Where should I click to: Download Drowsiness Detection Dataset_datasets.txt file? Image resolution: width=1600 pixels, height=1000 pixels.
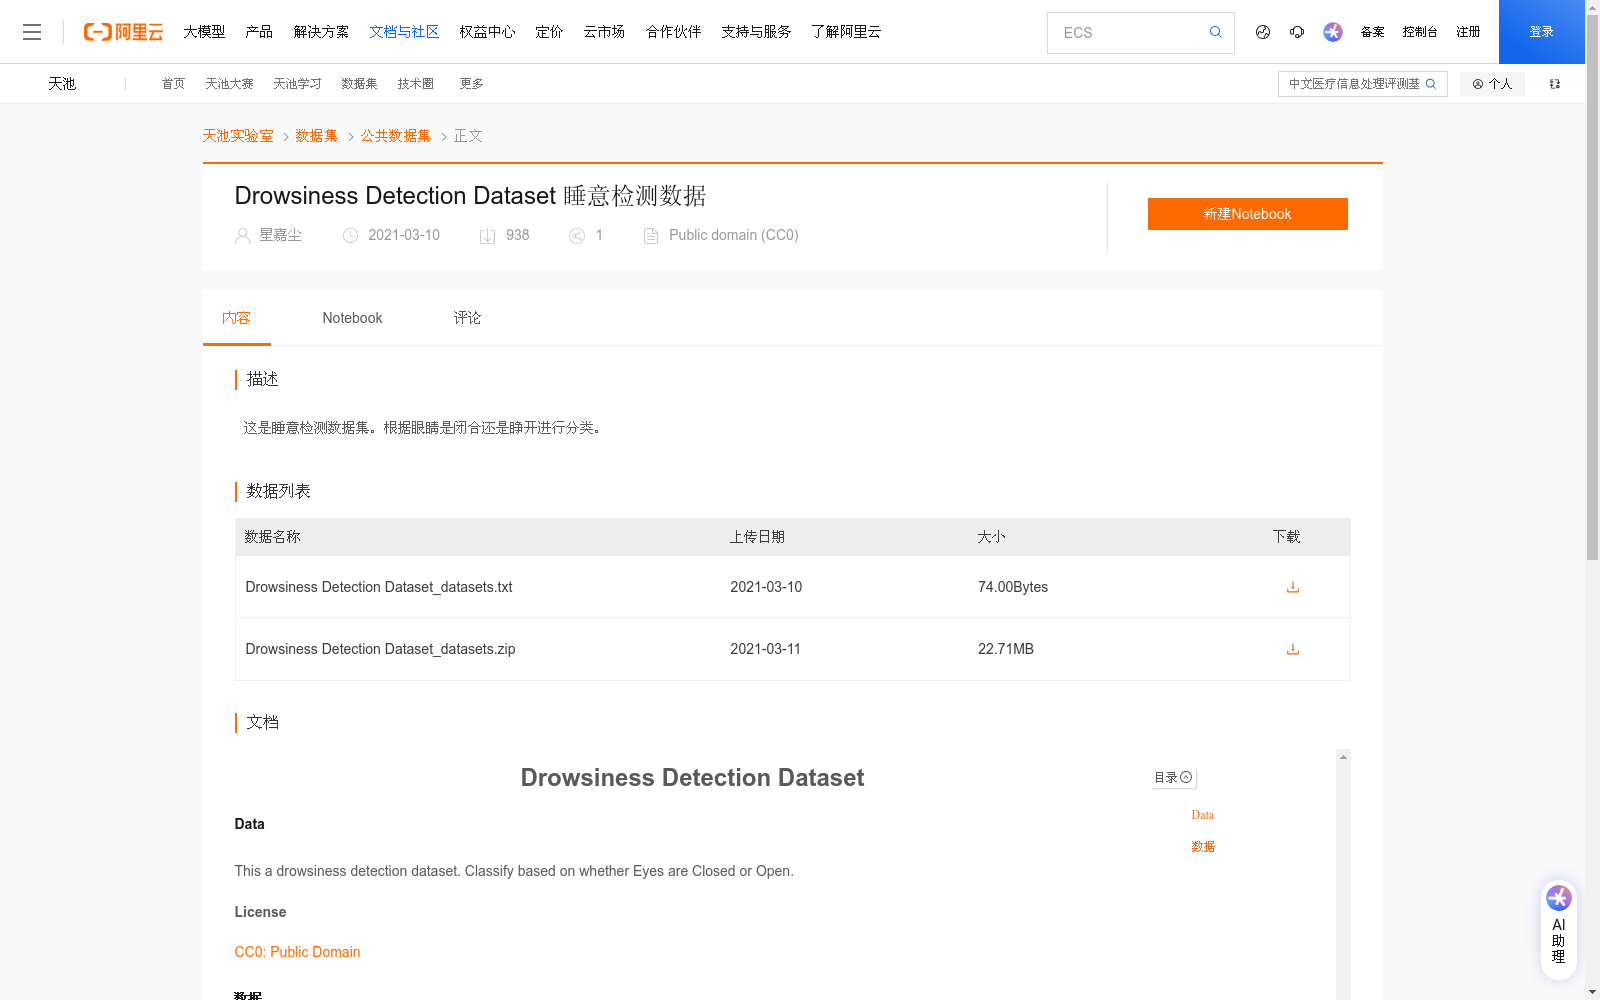pos(1292,587)
